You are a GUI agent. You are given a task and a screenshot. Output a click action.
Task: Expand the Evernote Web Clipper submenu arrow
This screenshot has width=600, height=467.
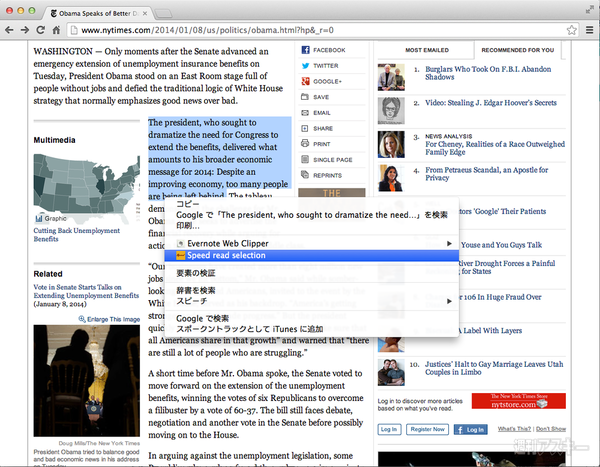(449, 243)
